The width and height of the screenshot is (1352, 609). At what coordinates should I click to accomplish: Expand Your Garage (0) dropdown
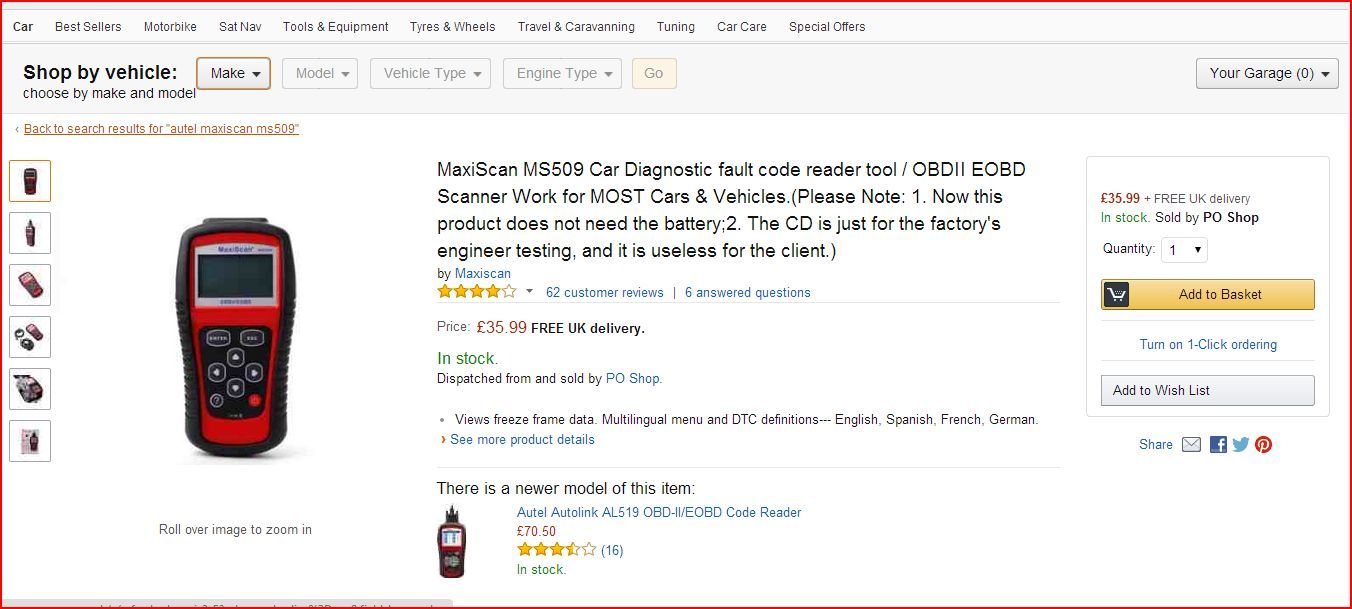coord(1267,73)
